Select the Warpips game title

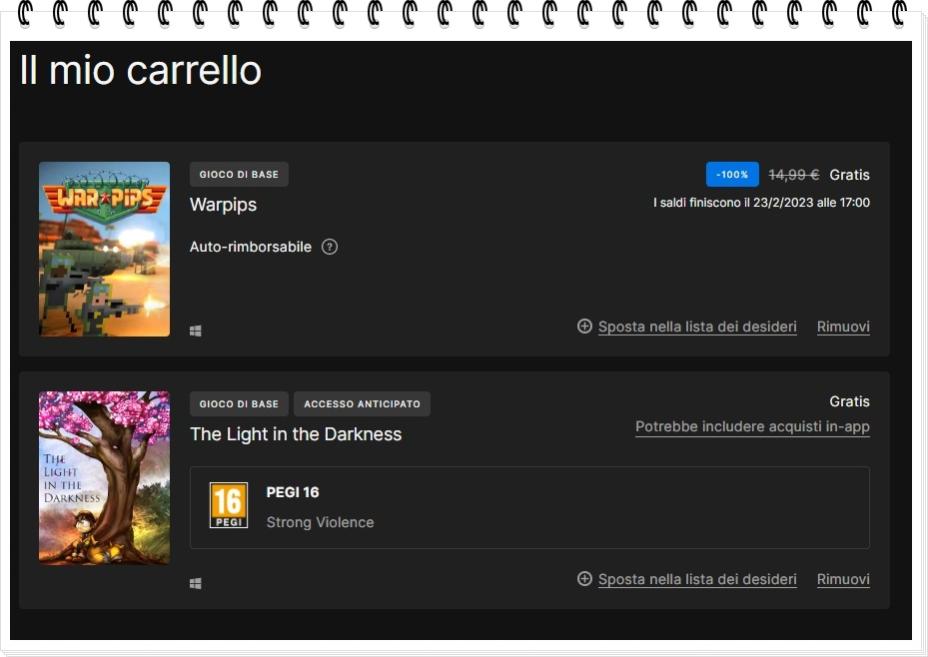(x=225, y=205)
